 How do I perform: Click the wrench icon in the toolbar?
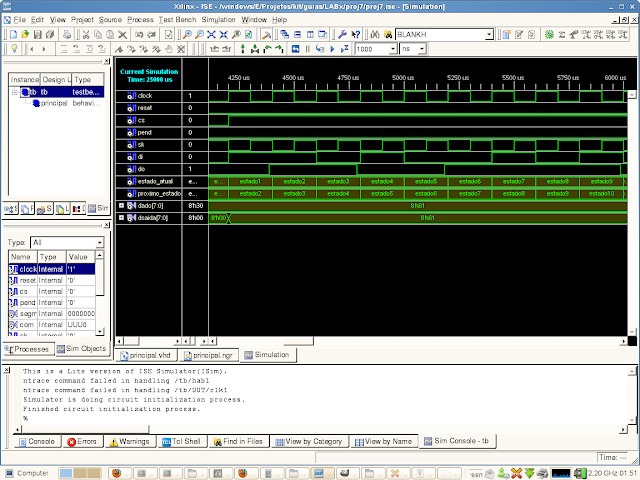(343, 34)
